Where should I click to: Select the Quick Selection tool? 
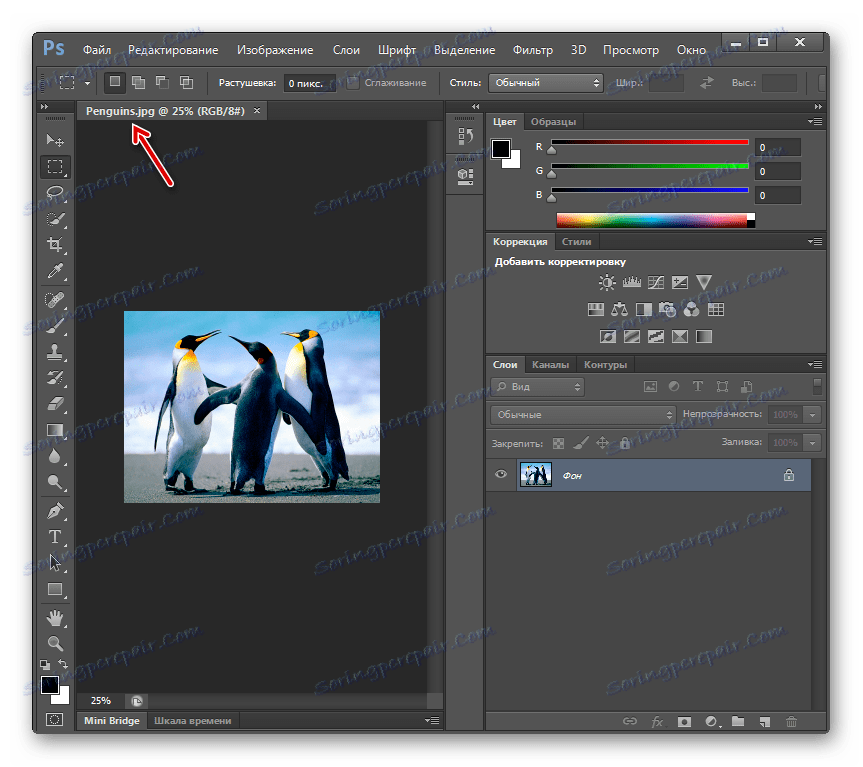tap(54, 218)
